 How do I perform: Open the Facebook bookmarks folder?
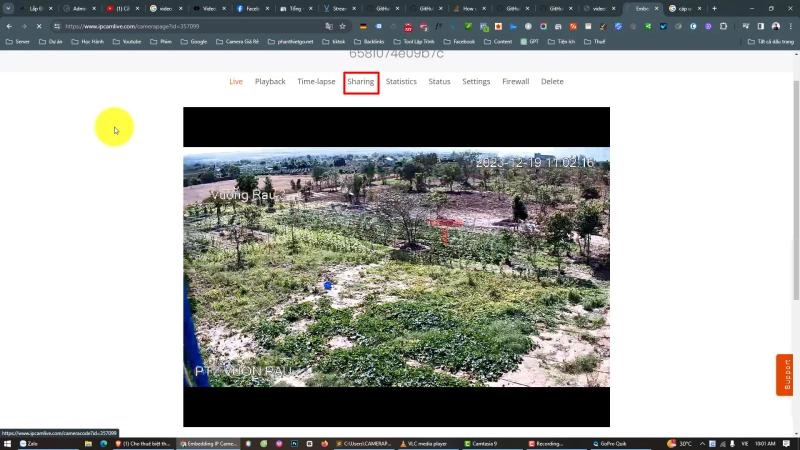(459, 41)
